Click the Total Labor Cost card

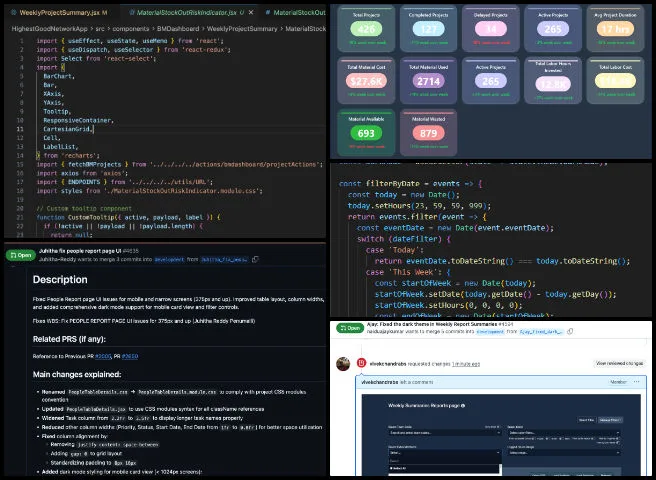pos(615,81)
